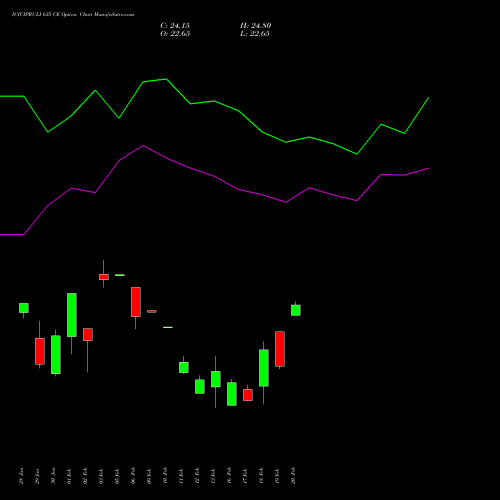Viewport: 500px width, 500px height.
Task: Click the '06 Feb' date label
Action: tap(134, 476)
